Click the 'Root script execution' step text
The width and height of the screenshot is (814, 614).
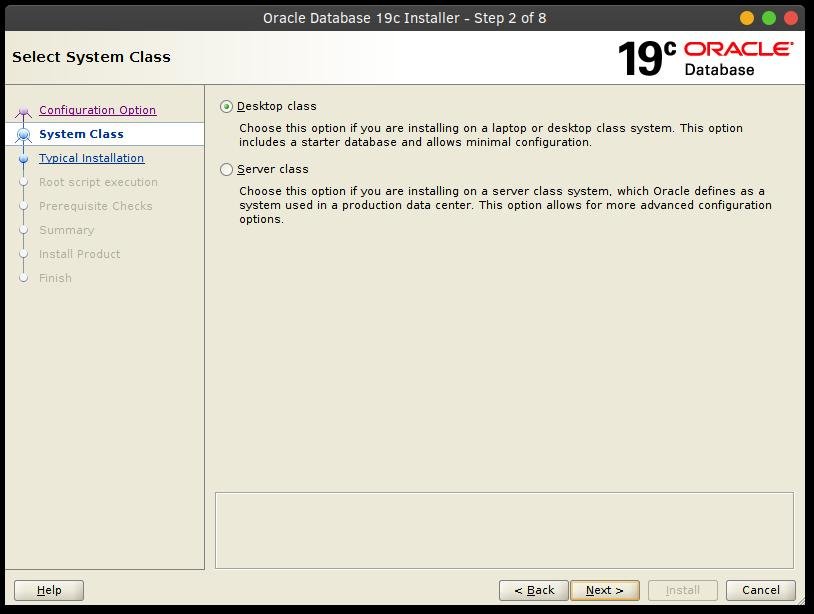[98, 182]
